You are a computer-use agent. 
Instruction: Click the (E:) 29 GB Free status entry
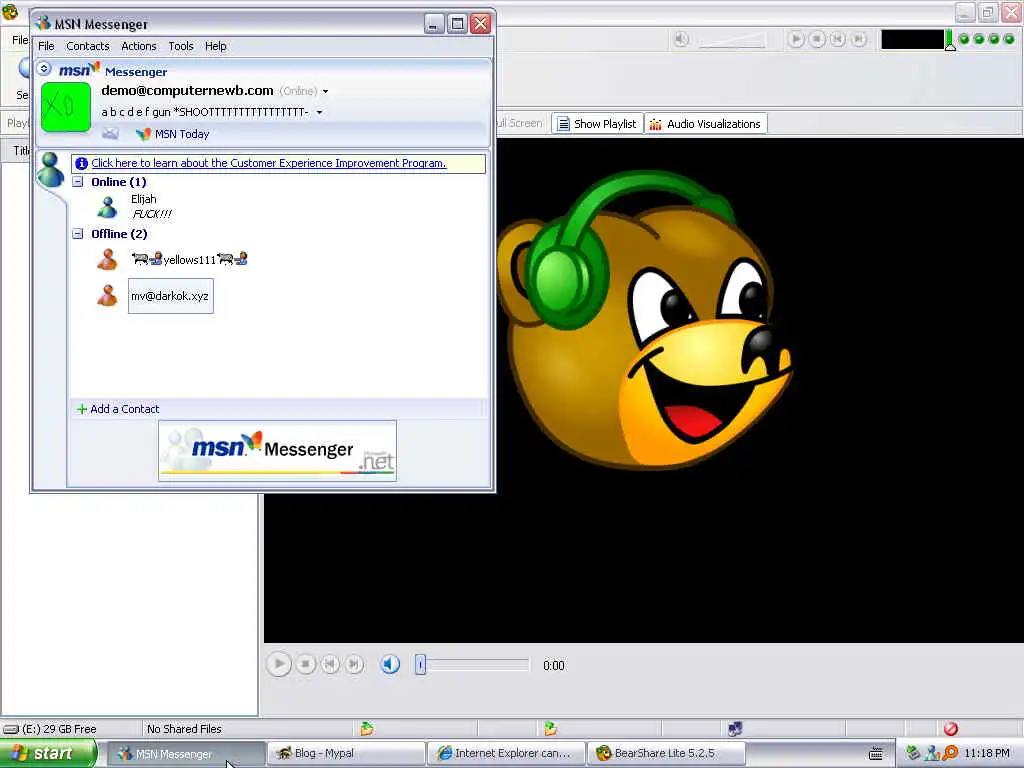pyautogui.click(x=50, y=729)
